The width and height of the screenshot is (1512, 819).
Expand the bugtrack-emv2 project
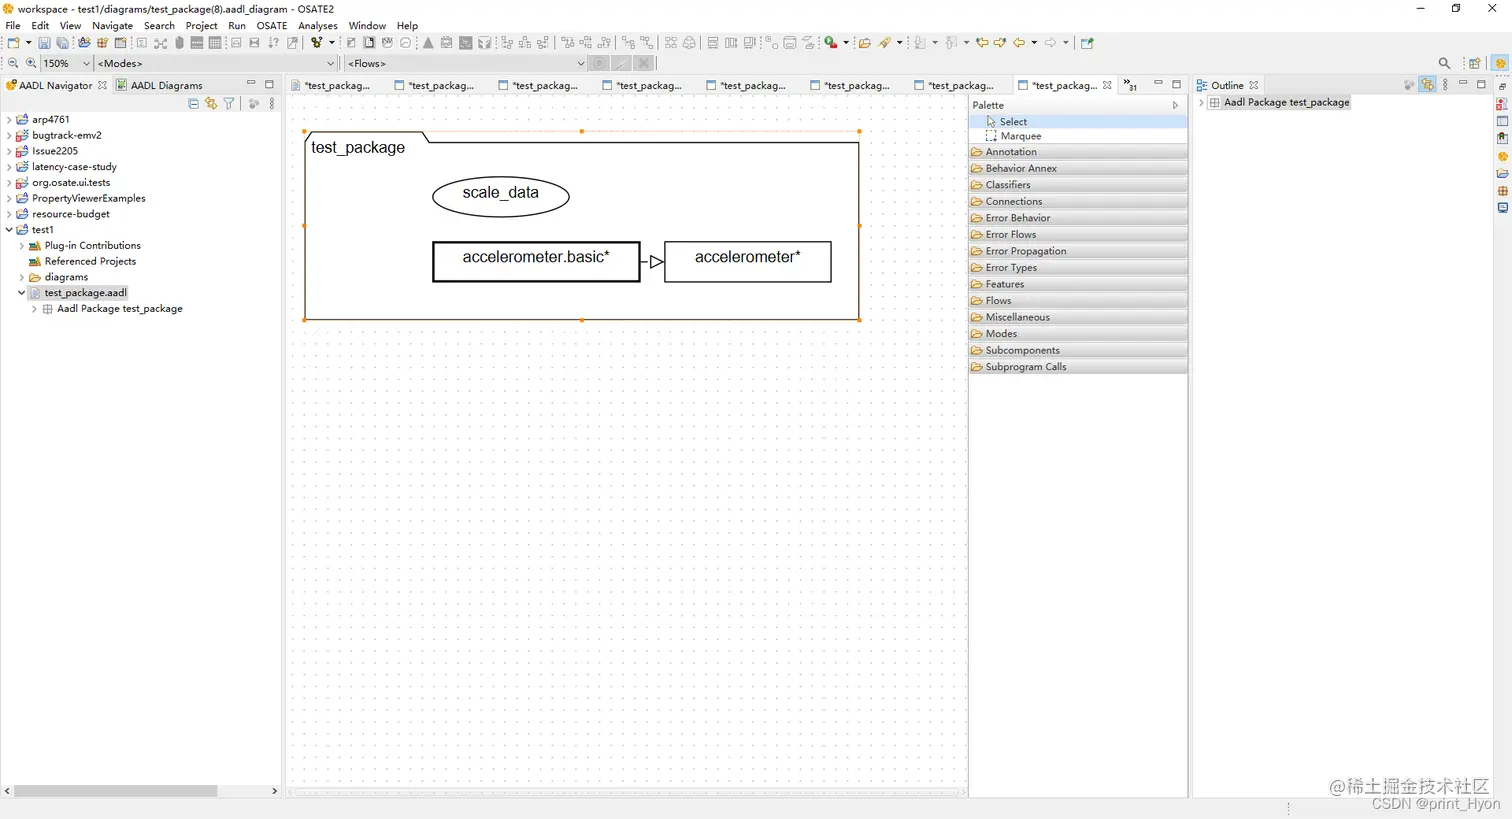(x=9, y=135)
